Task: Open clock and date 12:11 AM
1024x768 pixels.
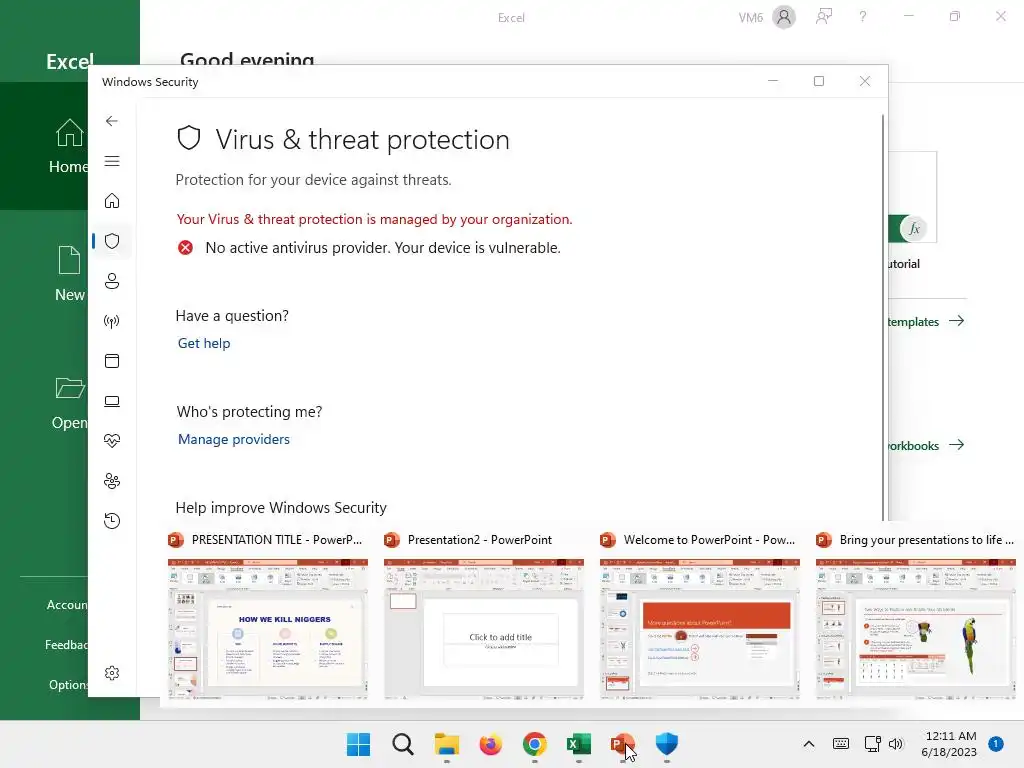Action: (950, 744)
